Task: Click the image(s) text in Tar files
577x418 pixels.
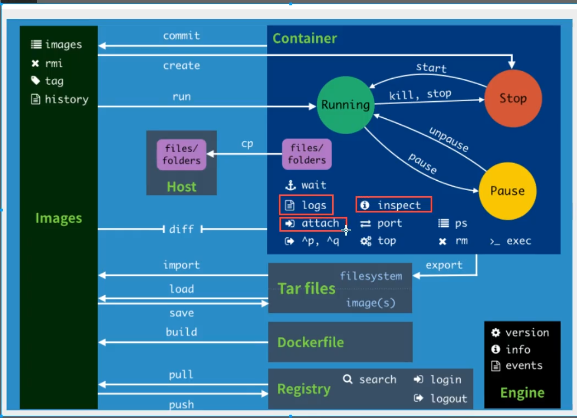Action: pyautogui.click(x=371, y=303)
